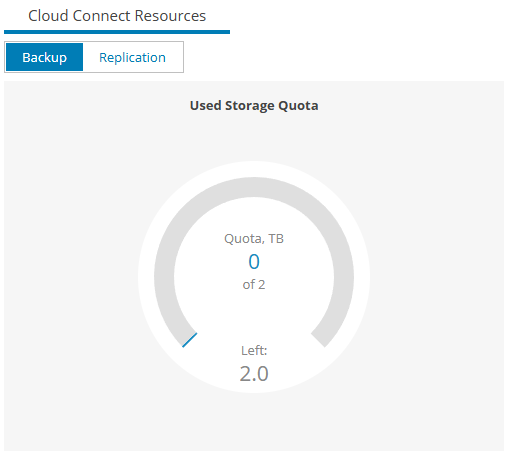Click the Used Storage Quota heading
This screenshot has width=512, height=461.
point(254,105)
